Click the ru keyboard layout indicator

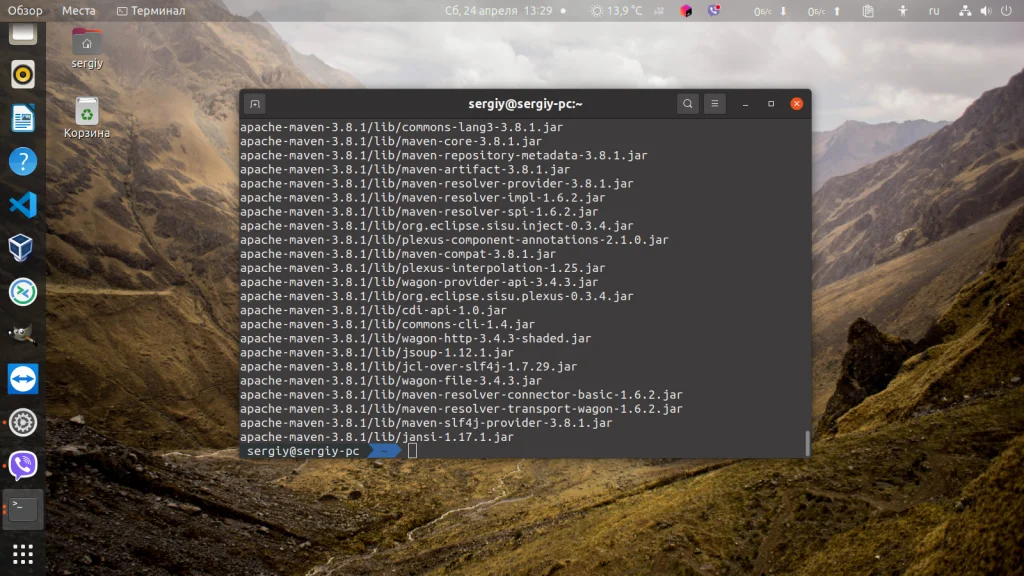(x=933, y=11)
